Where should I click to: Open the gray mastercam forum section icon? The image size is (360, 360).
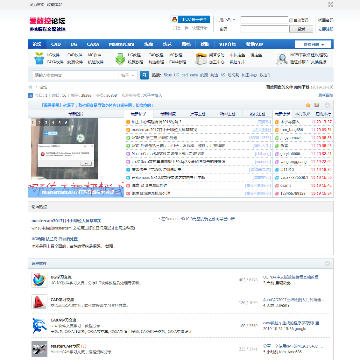(x=39, y=349)
